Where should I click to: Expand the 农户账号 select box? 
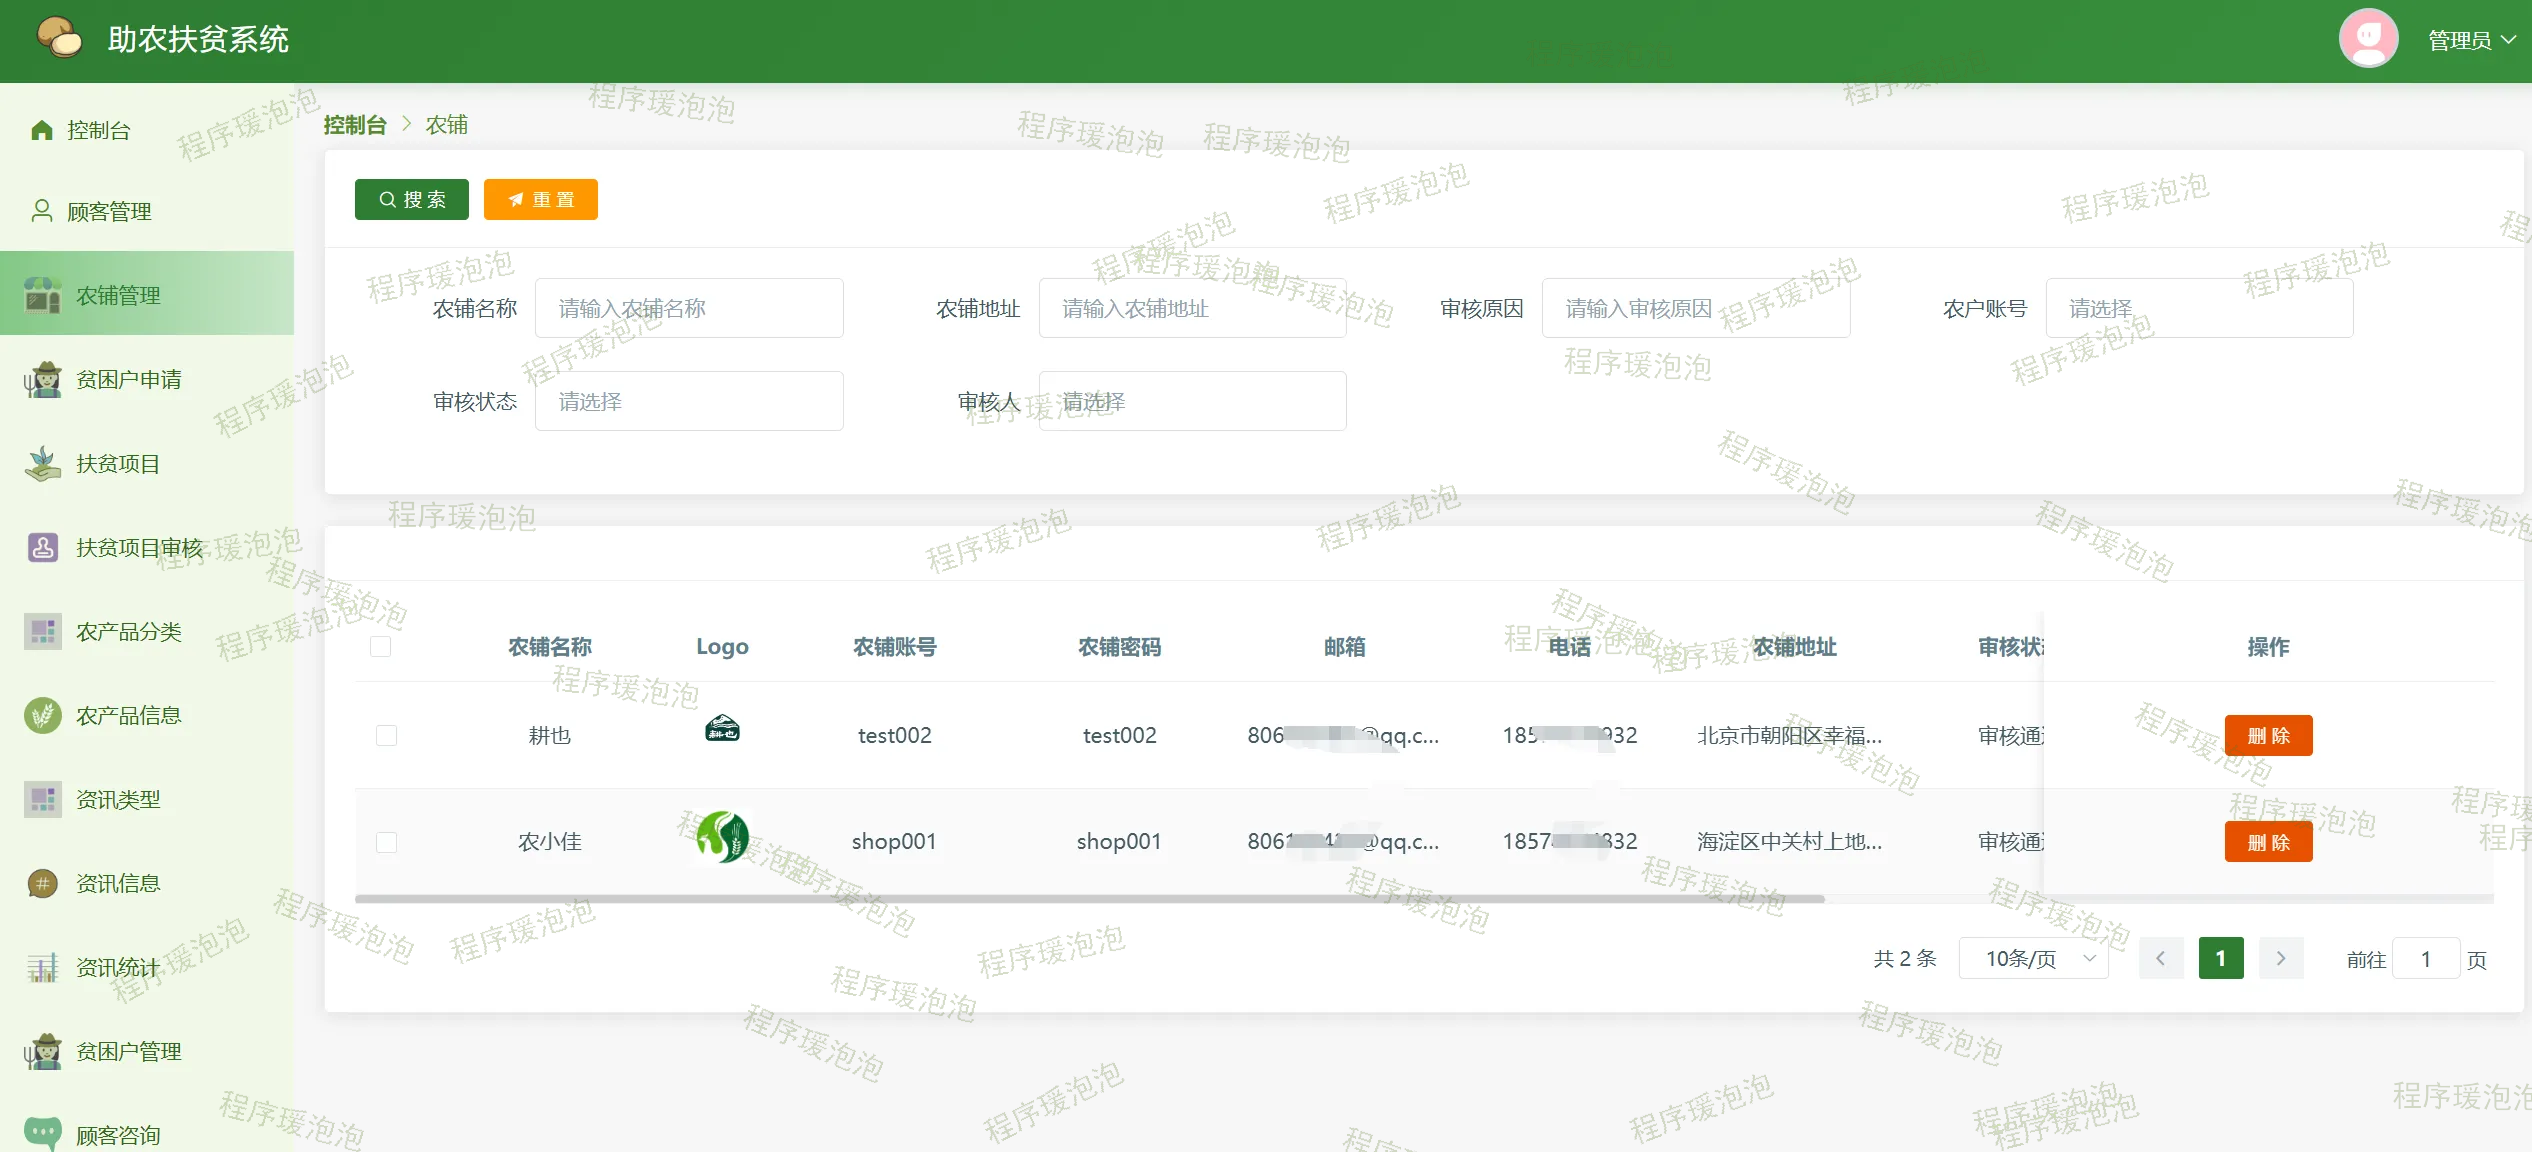click(x=2198, y=309)
